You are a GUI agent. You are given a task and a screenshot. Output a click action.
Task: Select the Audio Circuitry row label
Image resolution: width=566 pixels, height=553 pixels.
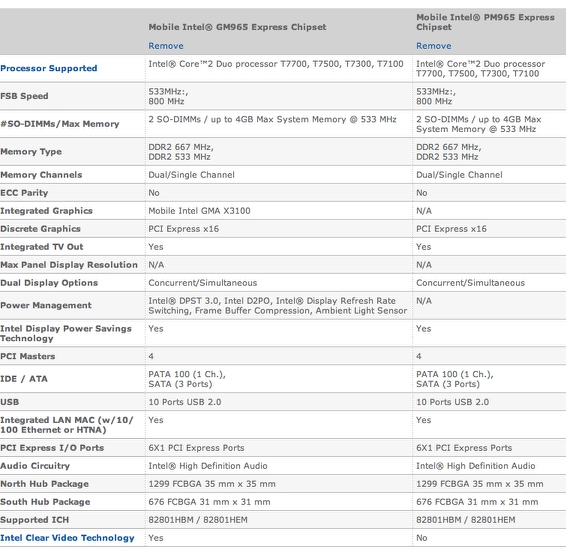[x=35, y=466]
